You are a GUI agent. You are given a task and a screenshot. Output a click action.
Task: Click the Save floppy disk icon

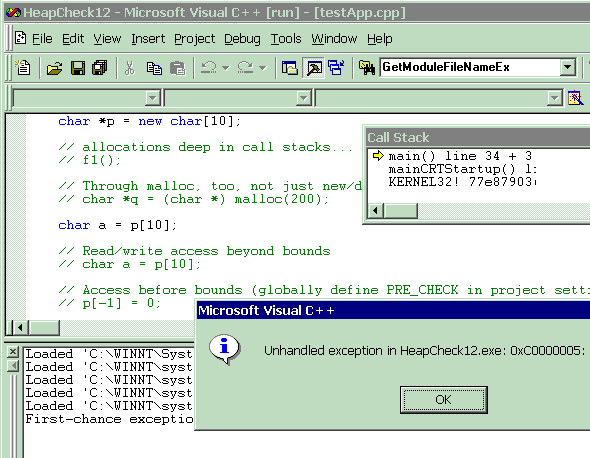[78, 68]
